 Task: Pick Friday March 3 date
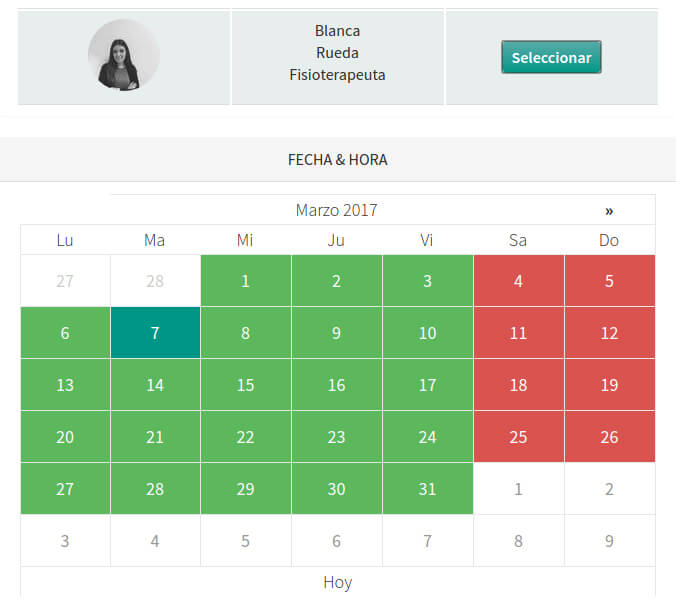pos(427,281)
